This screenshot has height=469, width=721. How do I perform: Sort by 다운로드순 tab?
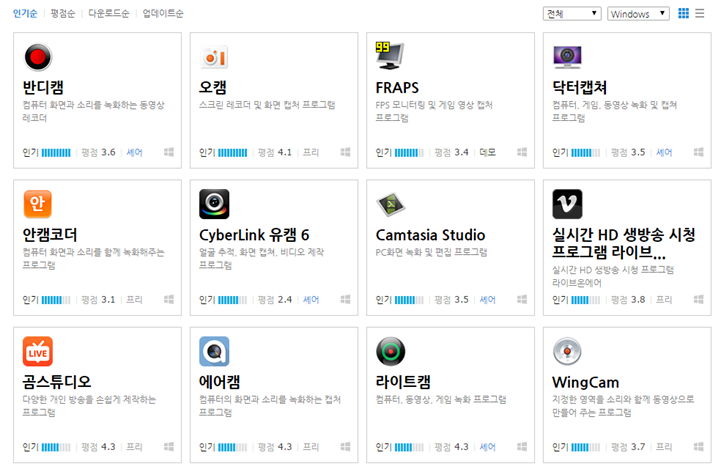(x=109, y=13)
